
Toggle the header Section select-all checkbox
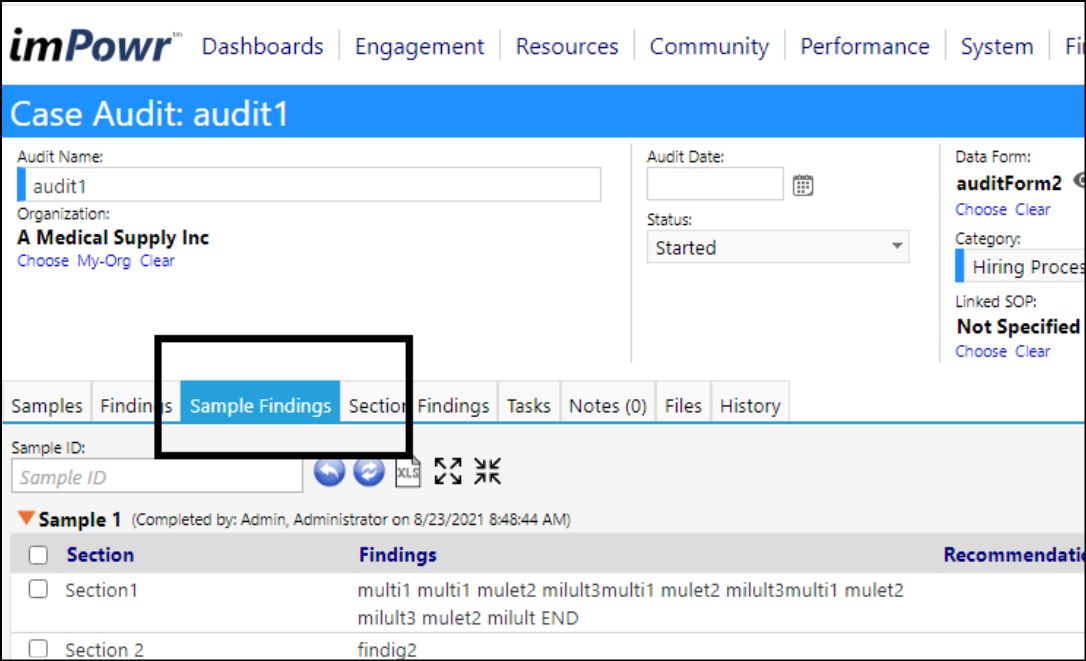click(x=38, y=555)
